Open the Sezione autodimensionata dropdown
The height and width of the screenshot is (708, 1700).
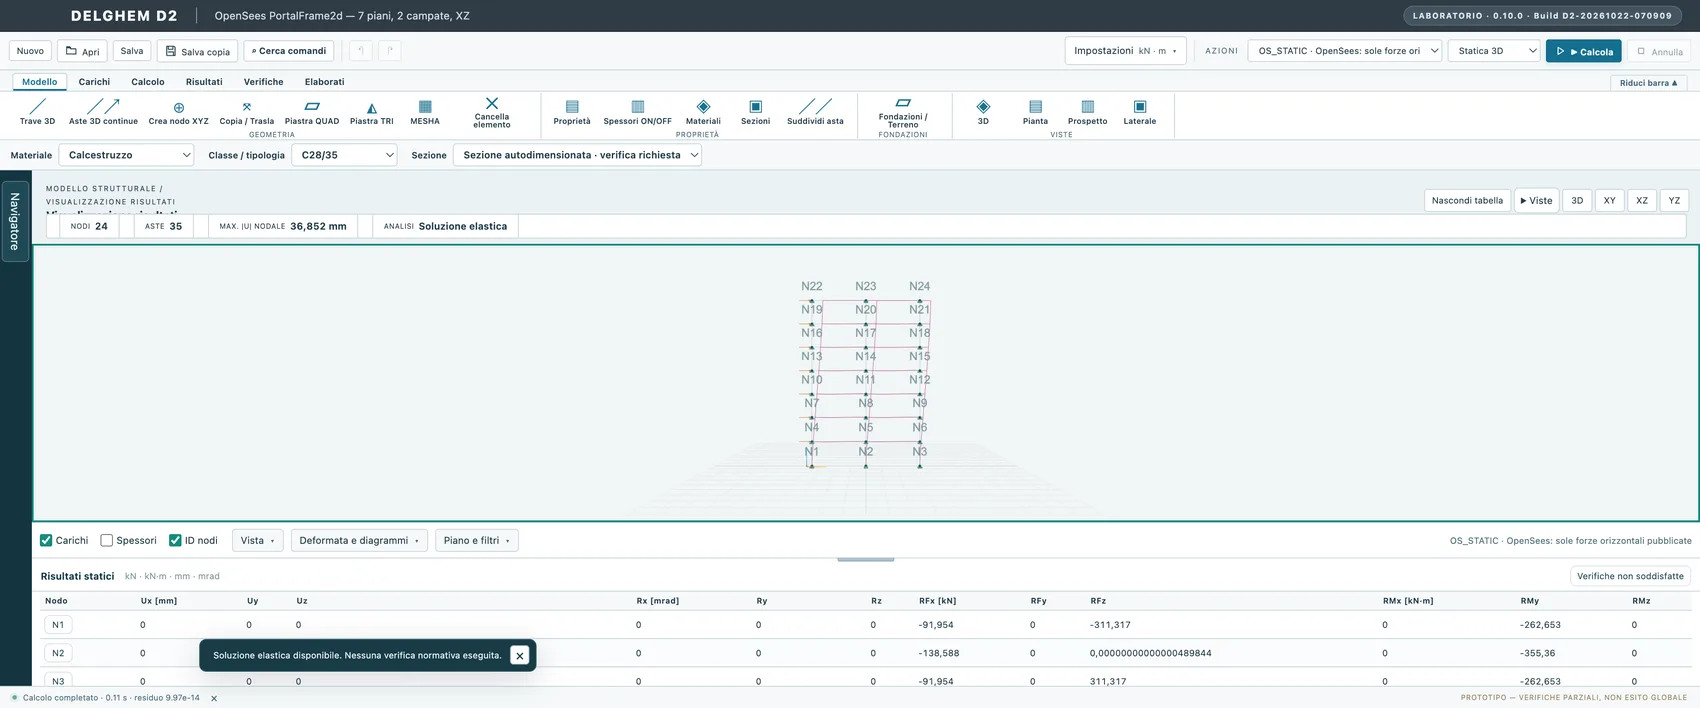point(577,155)
